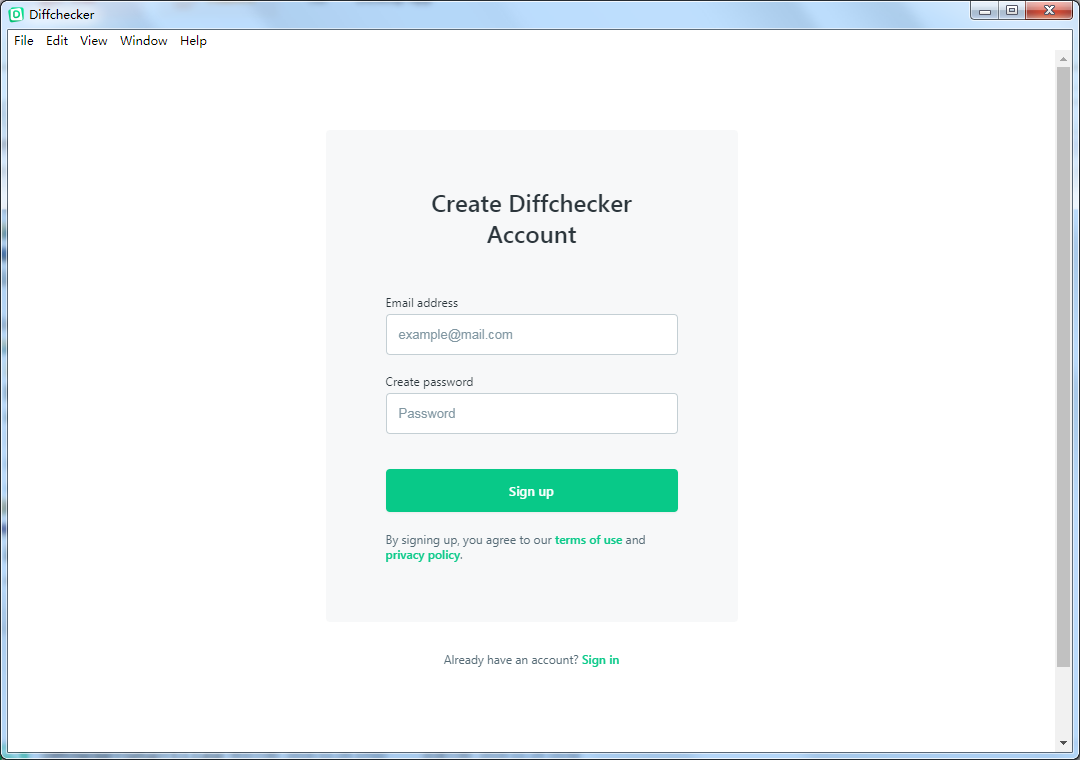Click the 'Create password' label
The height and width of the screenshot is (760, 1080).
tap(429, 382)
